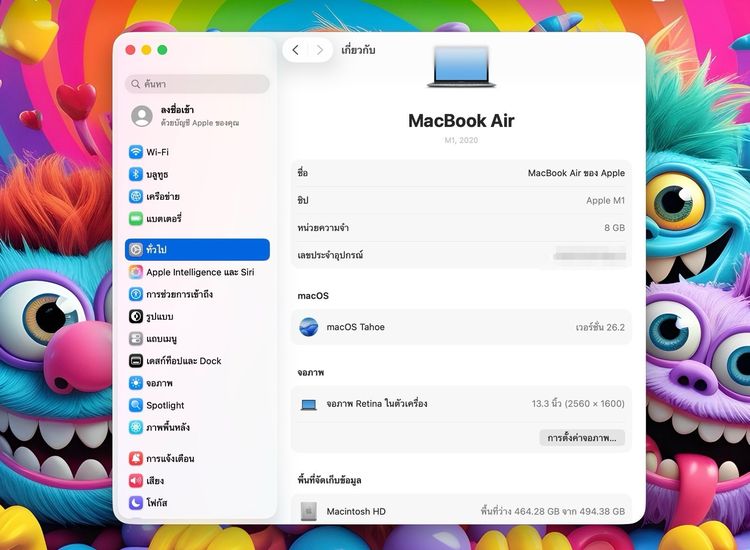
Task: Open Wi-Fi settings in sidebar
Action: click(x=197, y=152)
